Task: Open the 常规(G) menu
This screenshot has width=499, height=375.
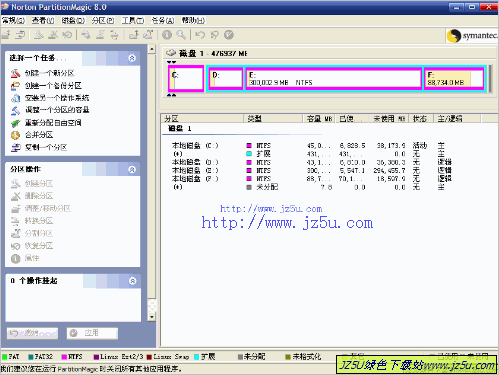Action: 13,21
